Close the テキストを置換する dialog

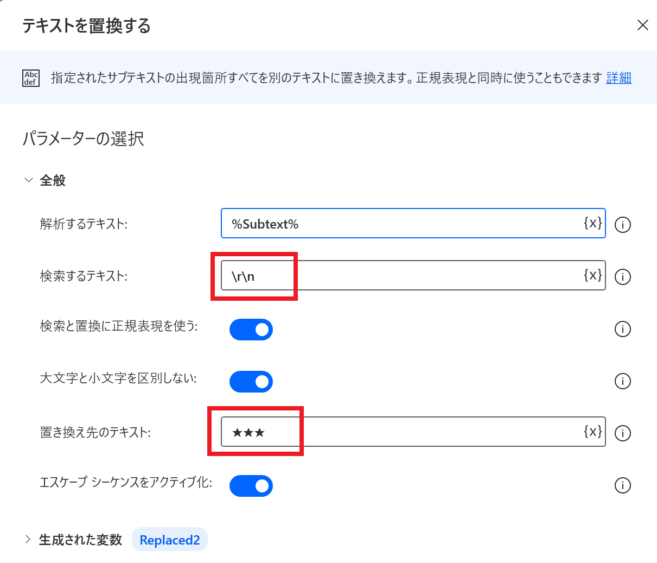coord(642,25)
